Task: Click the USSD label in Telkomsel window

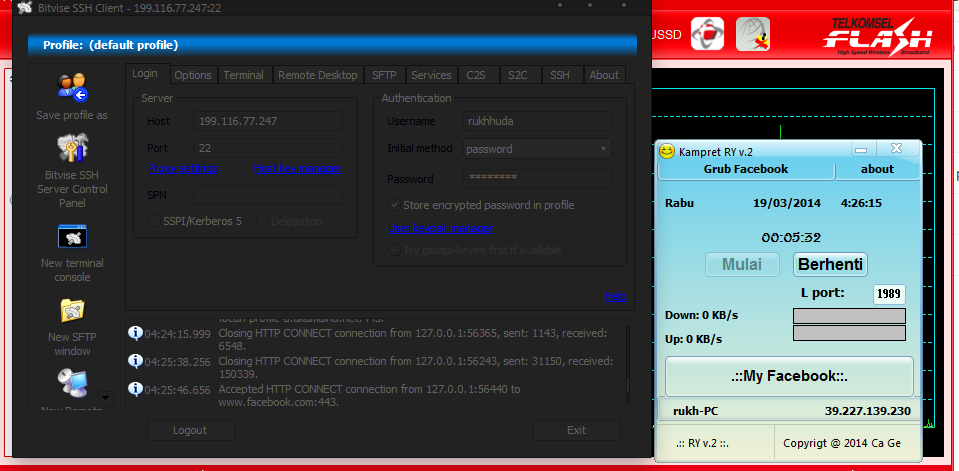Action: pos(667,35)
